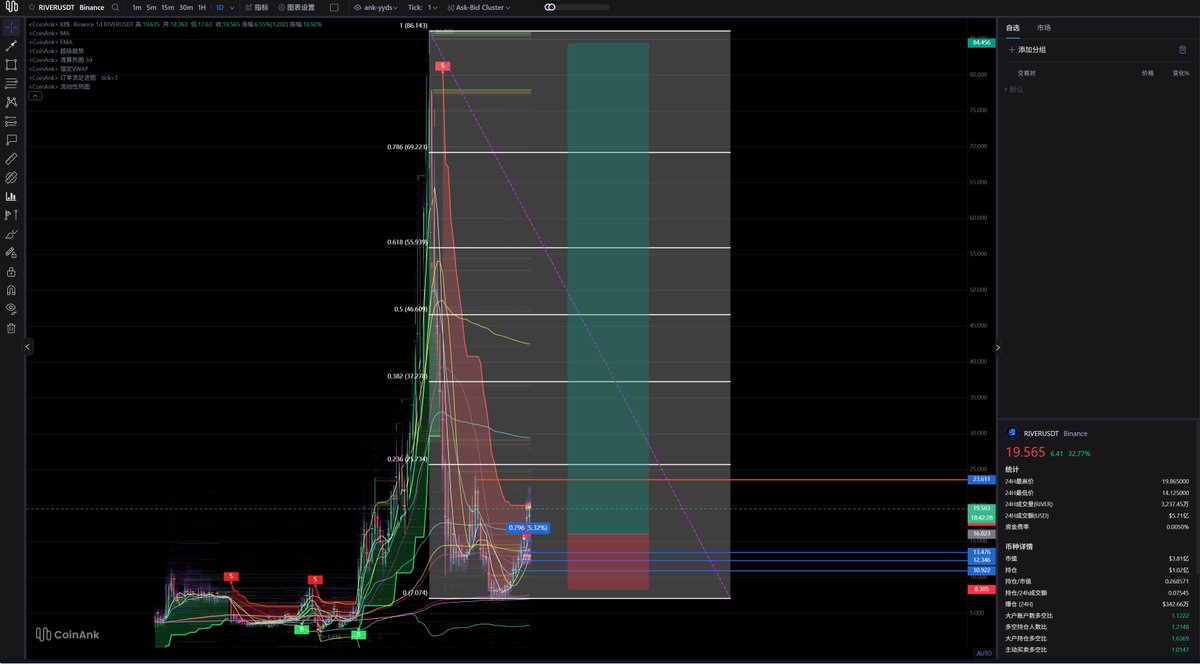Click the striped circle tool in left toolbar

11,177
